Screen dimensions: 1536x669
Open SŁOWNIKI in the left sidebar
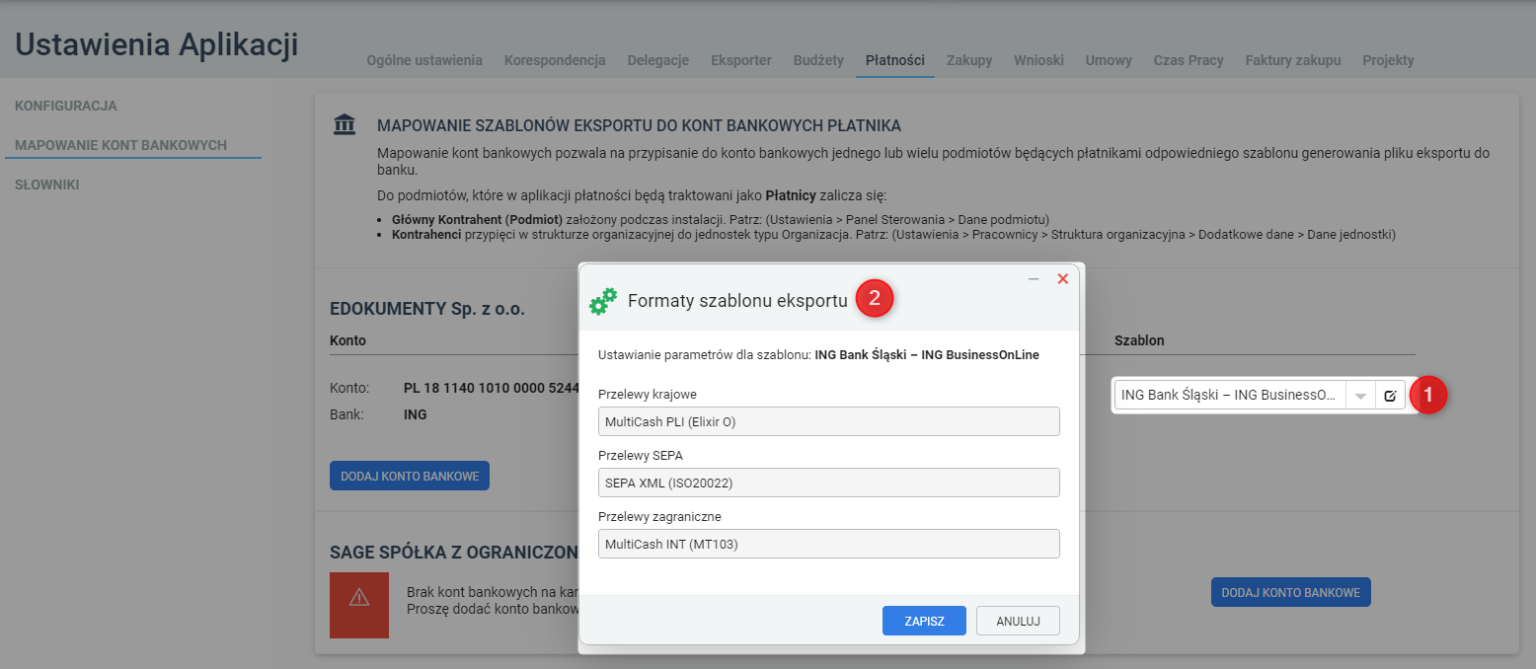click(47, 185)
